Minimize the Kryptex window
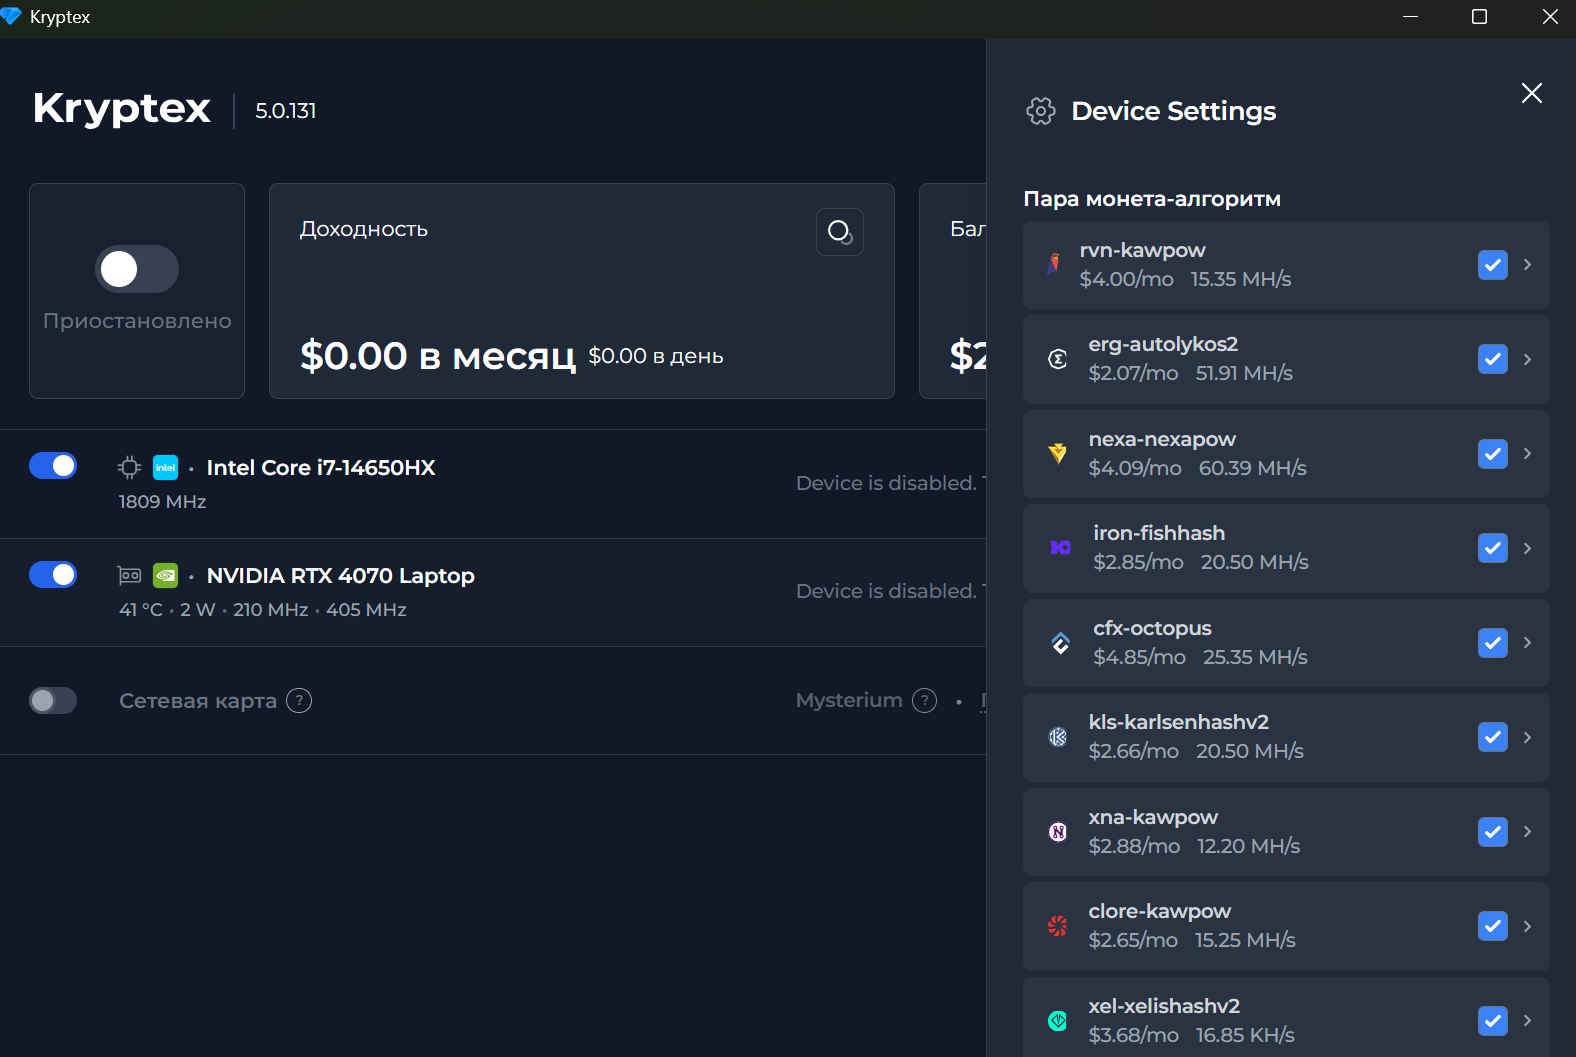 tap(1411, 17)
